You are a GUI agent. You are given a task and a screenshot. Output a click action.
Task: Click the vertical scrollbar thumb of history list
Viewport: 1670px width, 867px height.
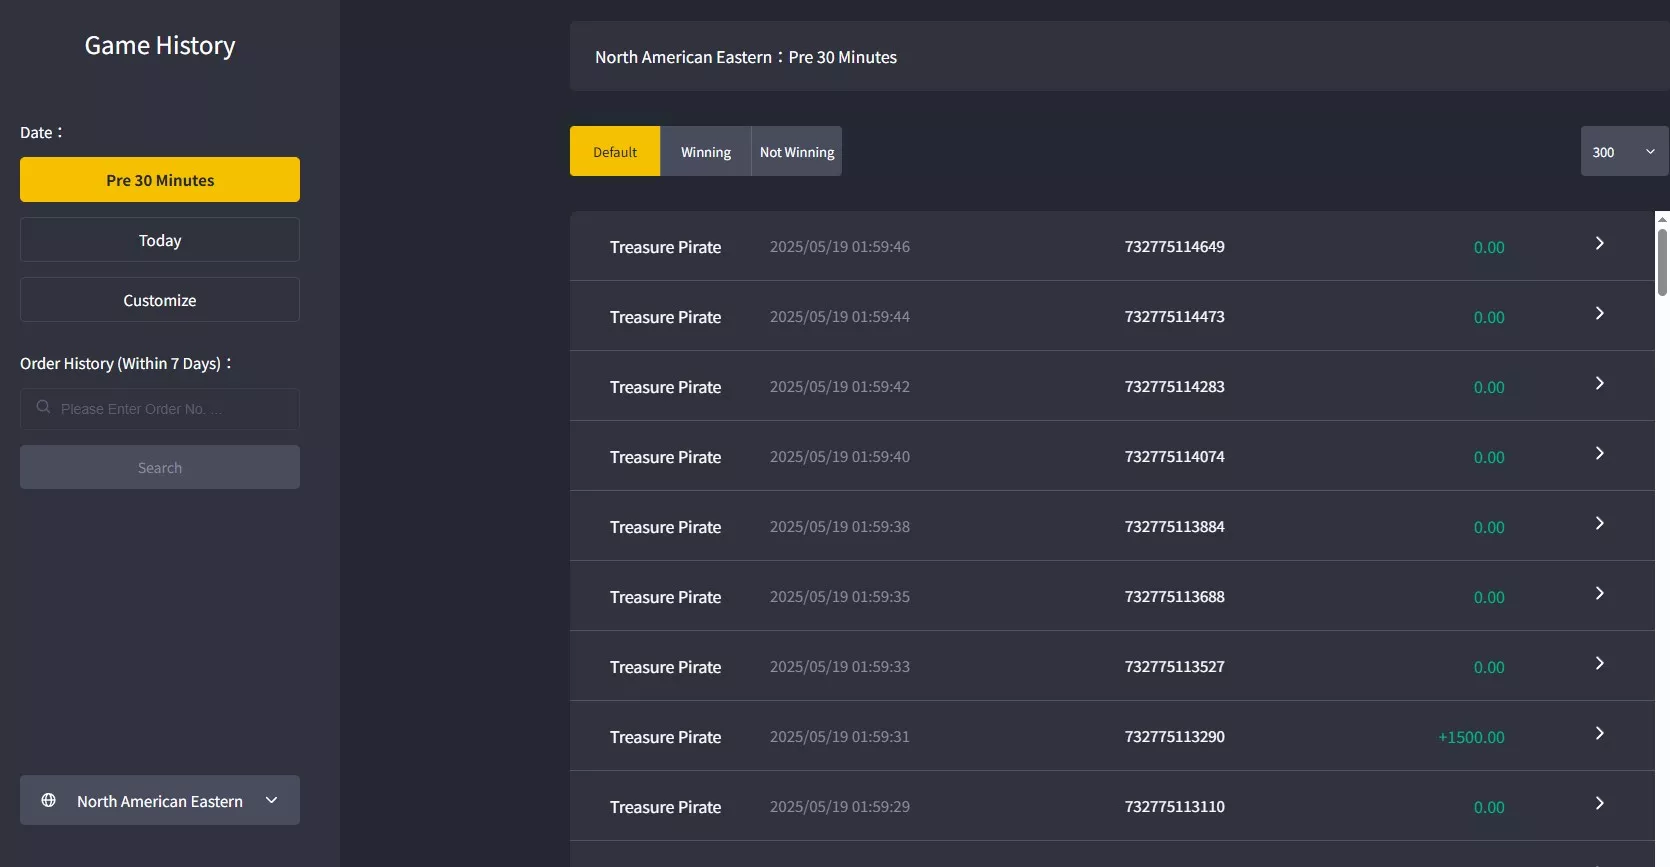click(1662, 262)
